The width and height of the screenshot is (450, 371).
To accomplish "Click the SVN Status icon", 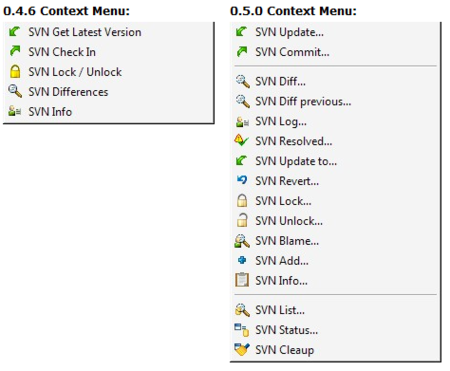I will tap(242, 330).
